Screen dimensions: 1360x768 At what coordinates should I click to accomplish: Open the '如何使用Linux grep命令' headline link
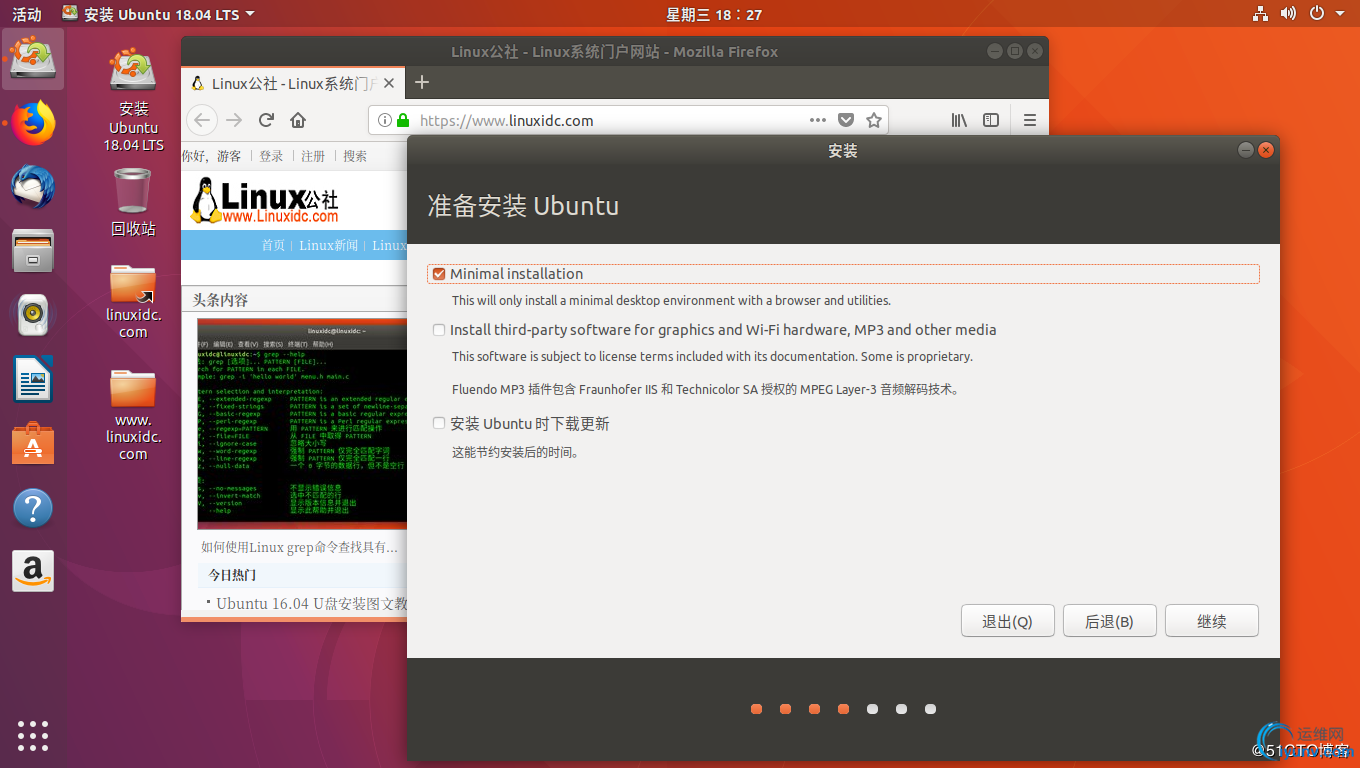pos(299,547)
